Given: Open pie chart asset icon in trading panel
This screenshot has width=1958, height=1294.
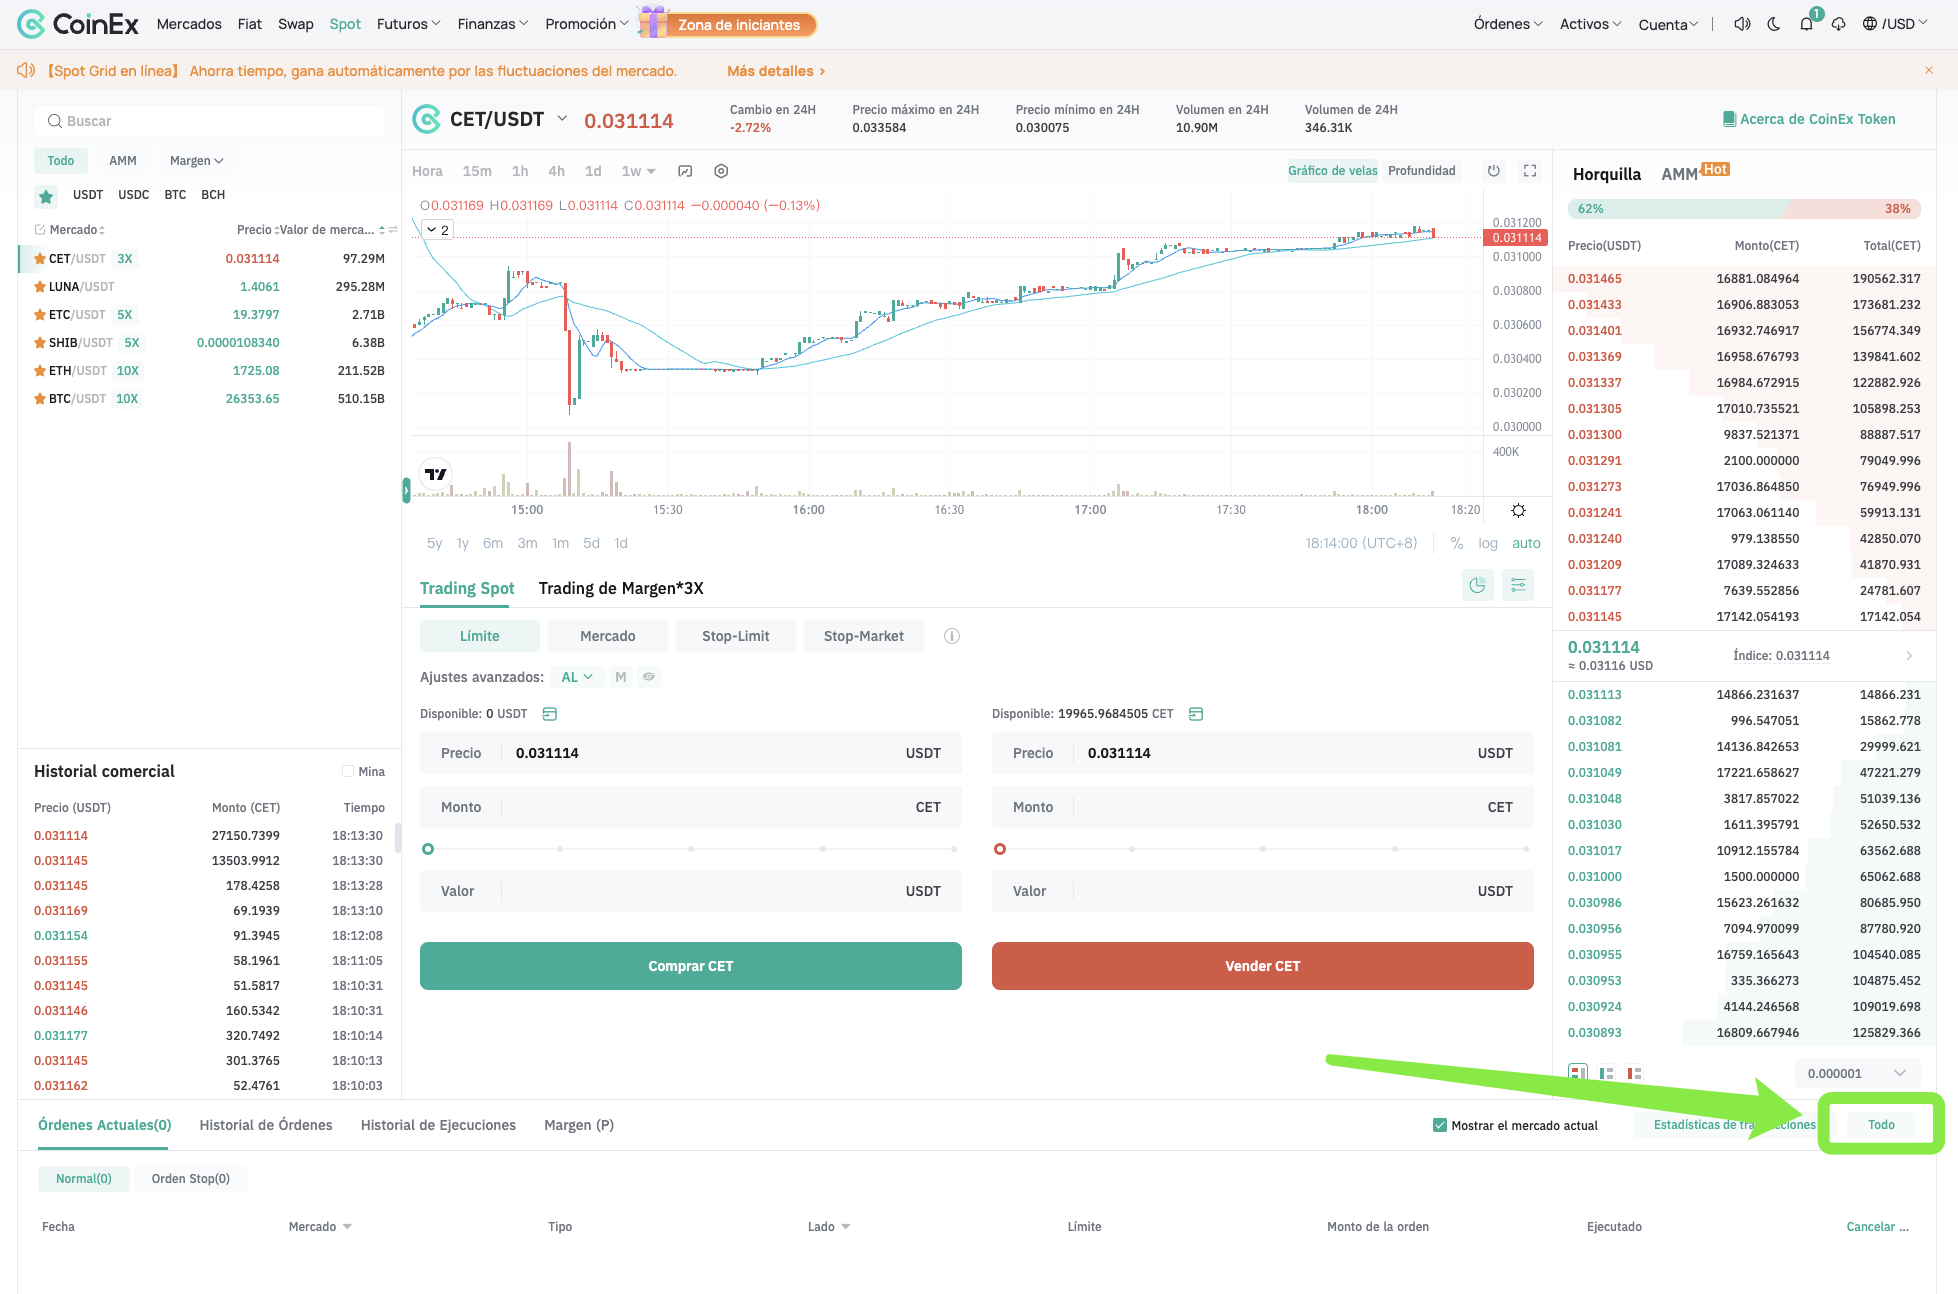Looking at the screenshot, I should click(x=1477, y=586).
